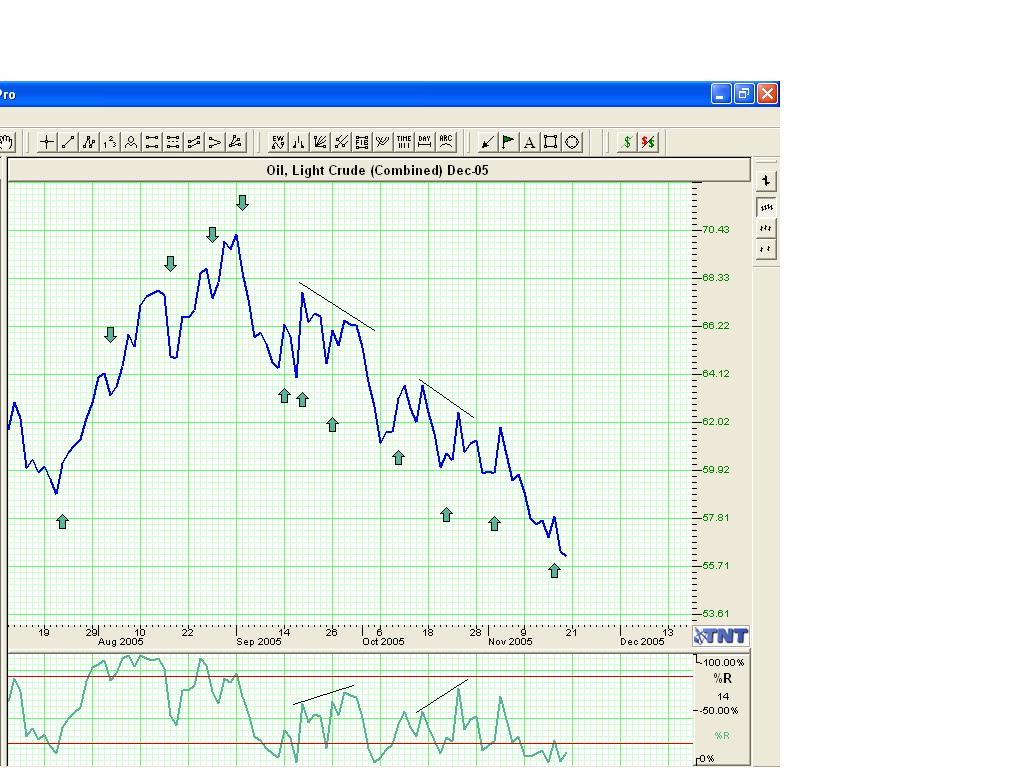Toggle the dense bar spacing button
The image size is (1024, 768).
[766, 208]
